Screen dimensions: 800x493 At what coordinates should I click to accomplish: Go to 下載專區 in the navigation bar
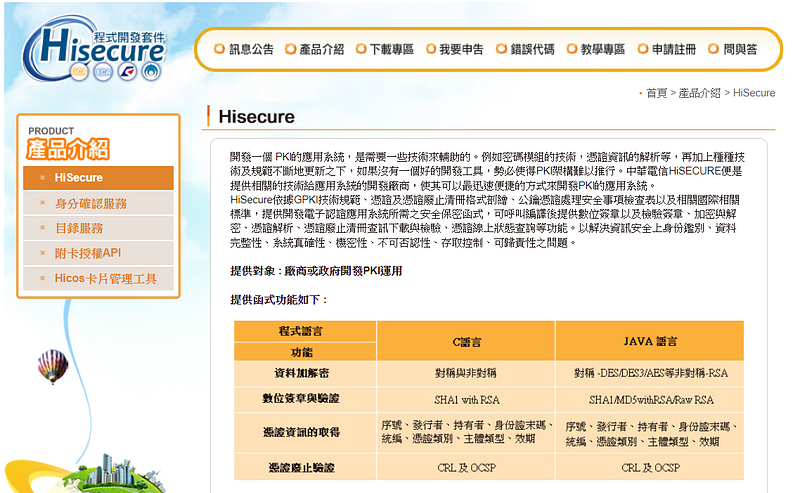coord(385,49)
